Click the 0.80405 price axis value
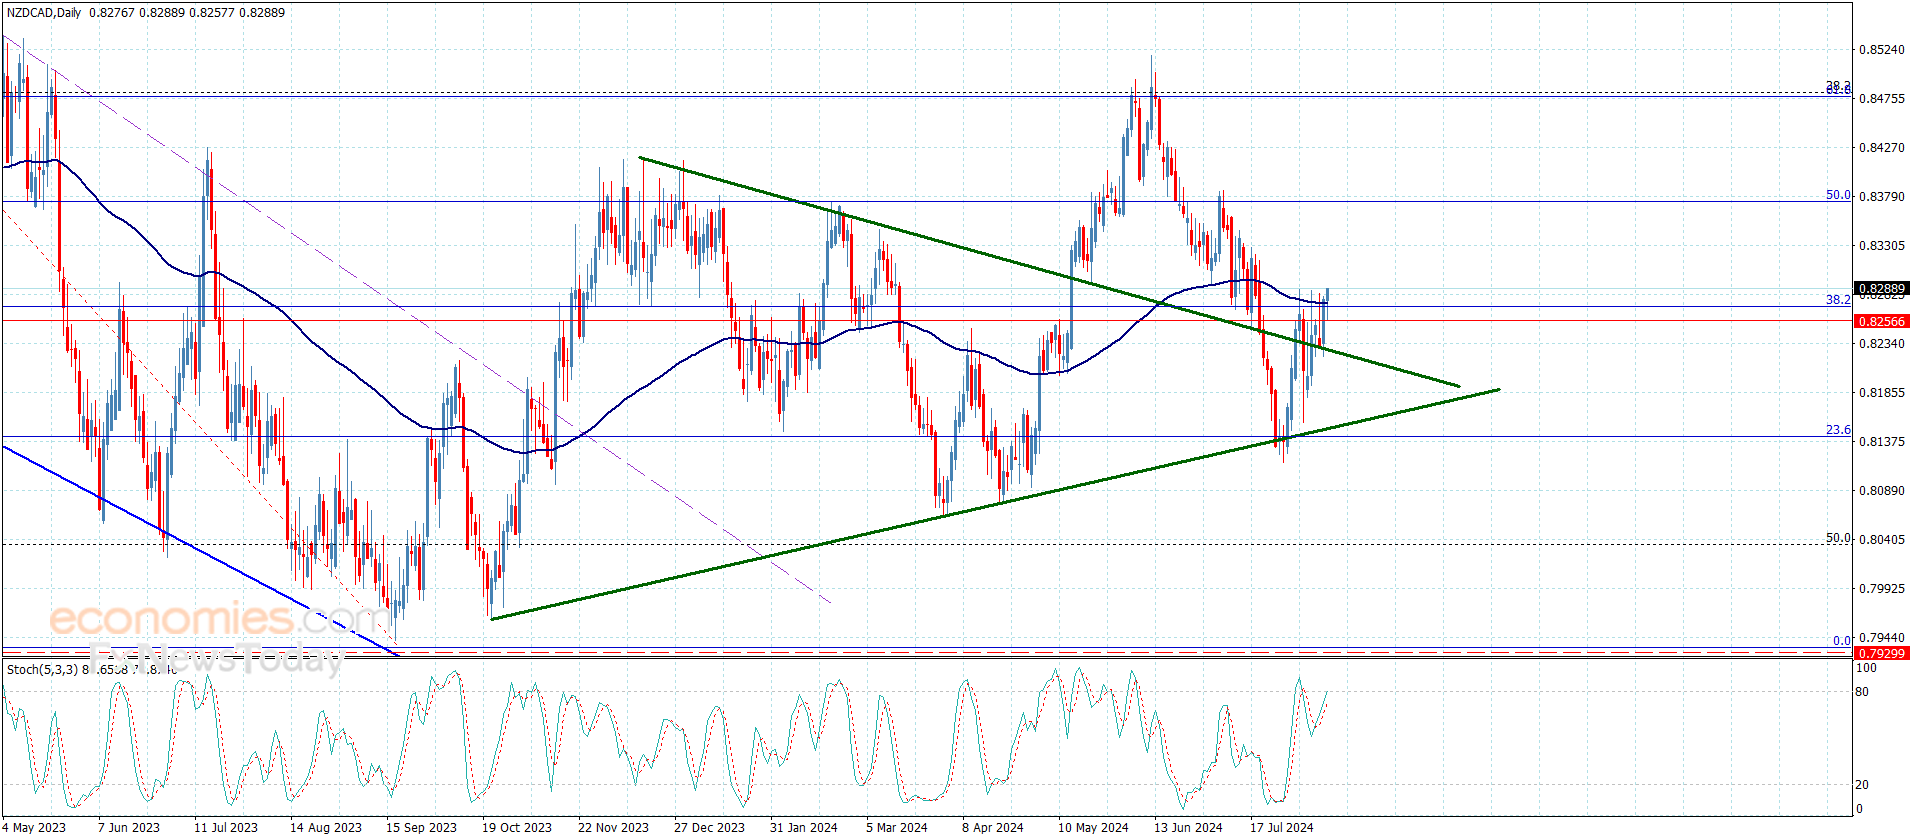This screenshot has width=1916, height=840. (x=1881, y=539)
